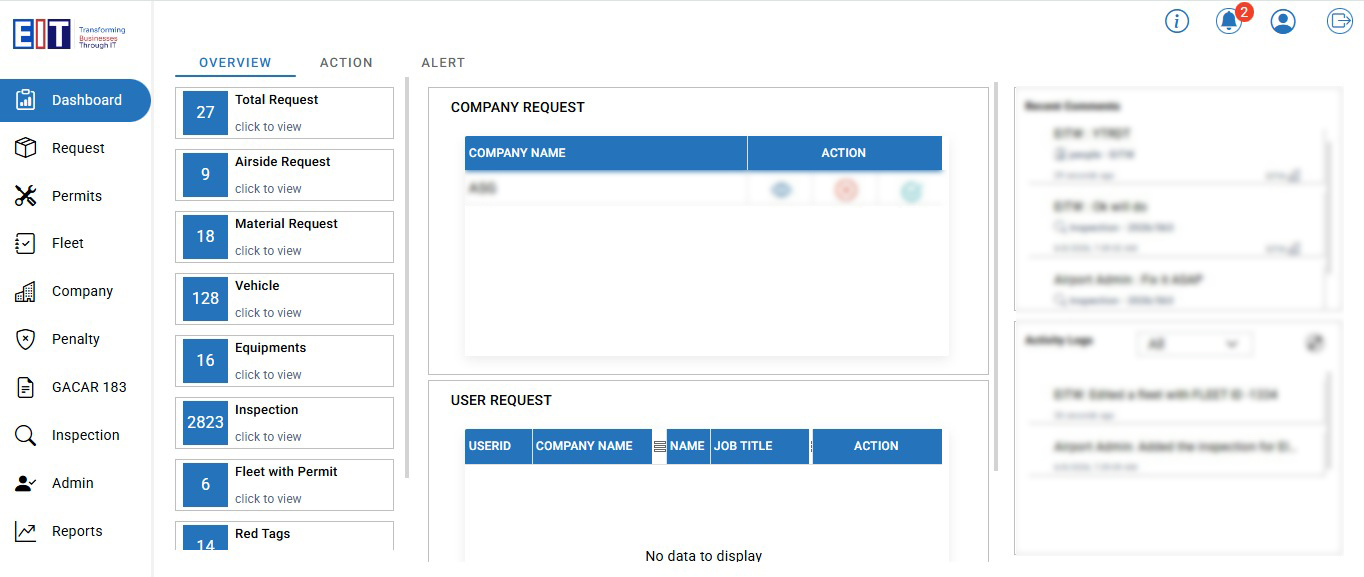
Task: Click the COMPANY REQUEST heading
Action: point(518,107)
